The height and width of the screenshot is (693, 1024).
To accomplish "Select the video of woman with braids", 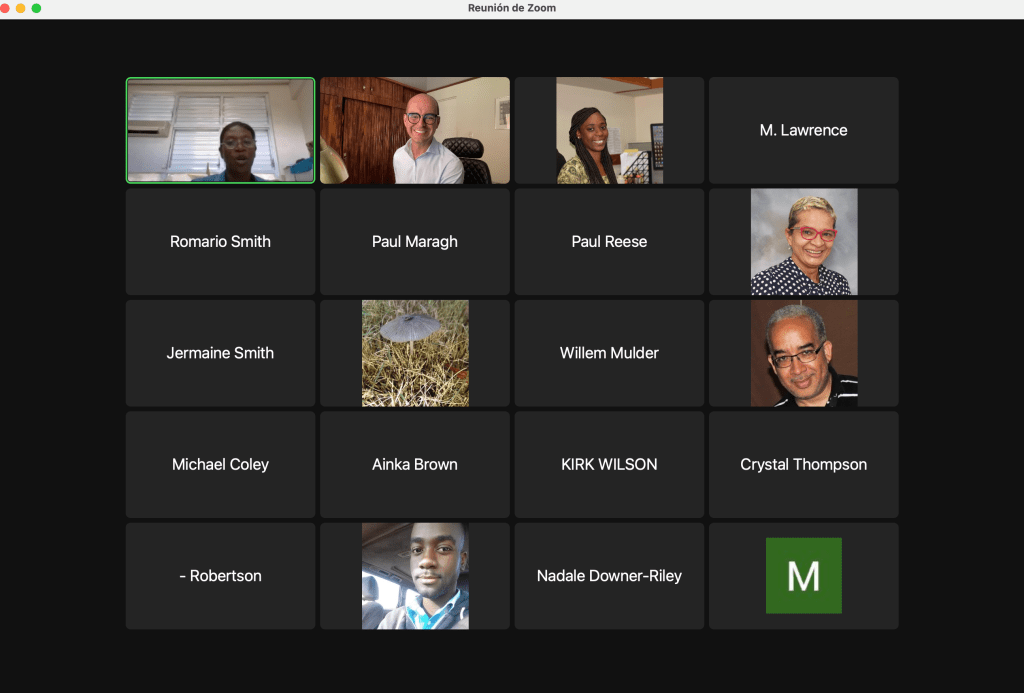I will [609, 131].
